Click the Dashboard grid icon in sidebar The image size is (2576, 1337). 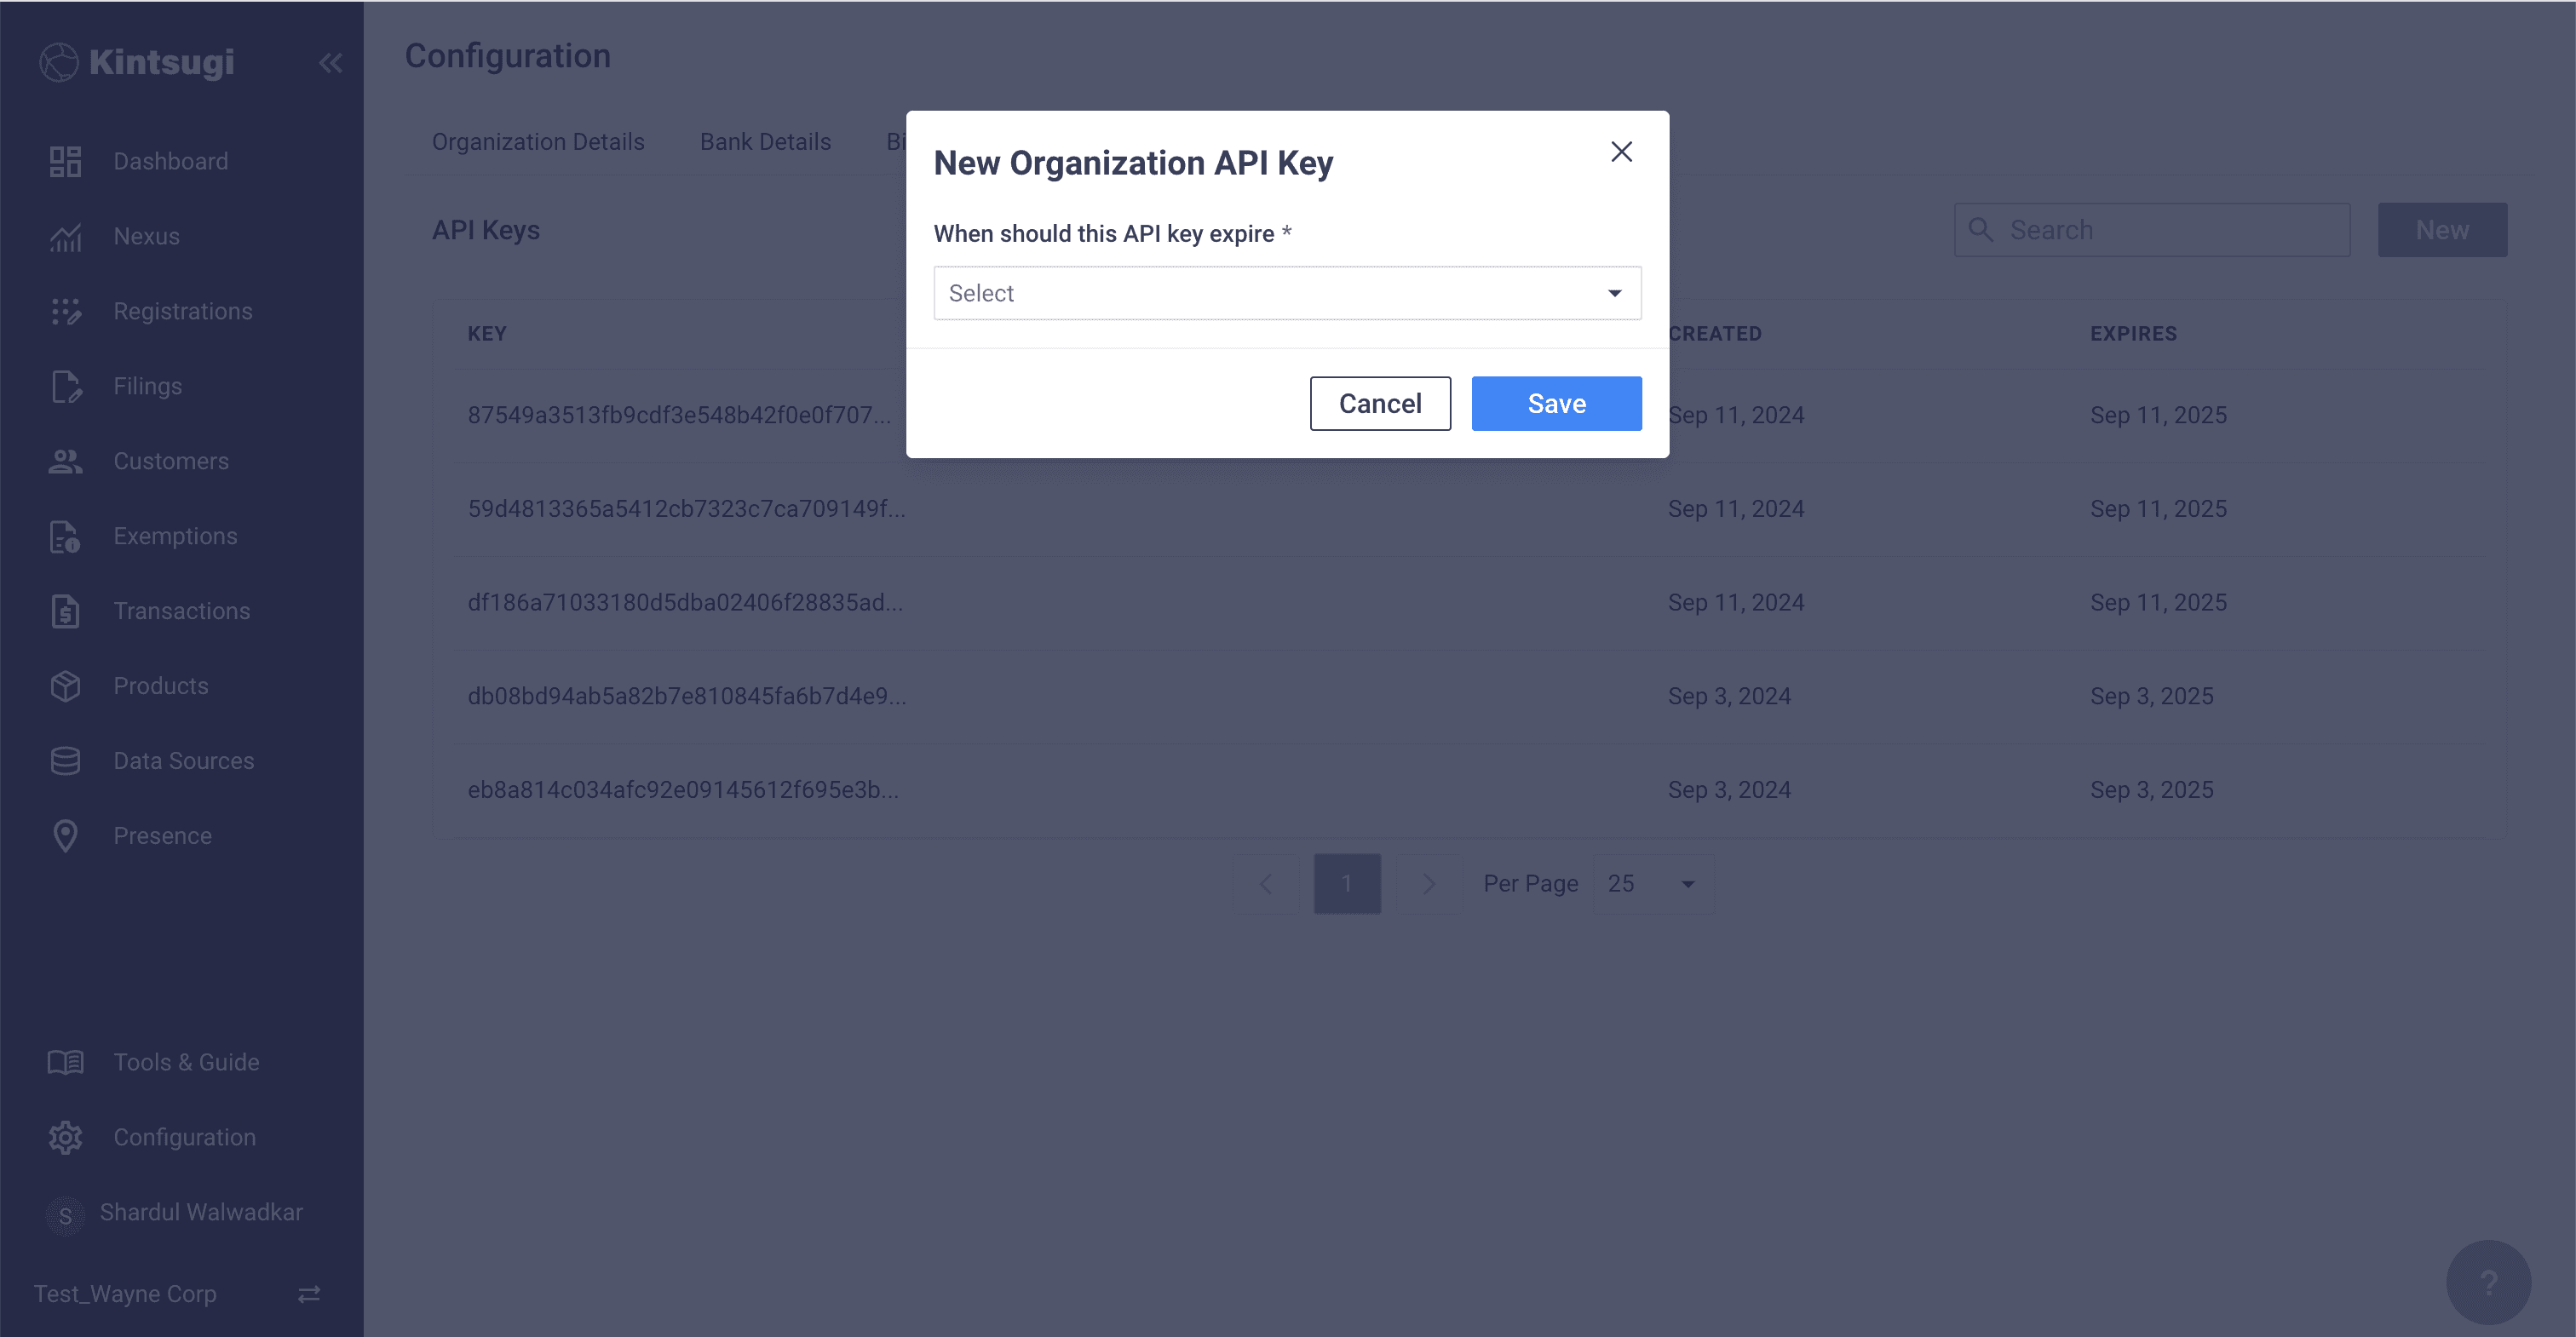click(65, 161)
